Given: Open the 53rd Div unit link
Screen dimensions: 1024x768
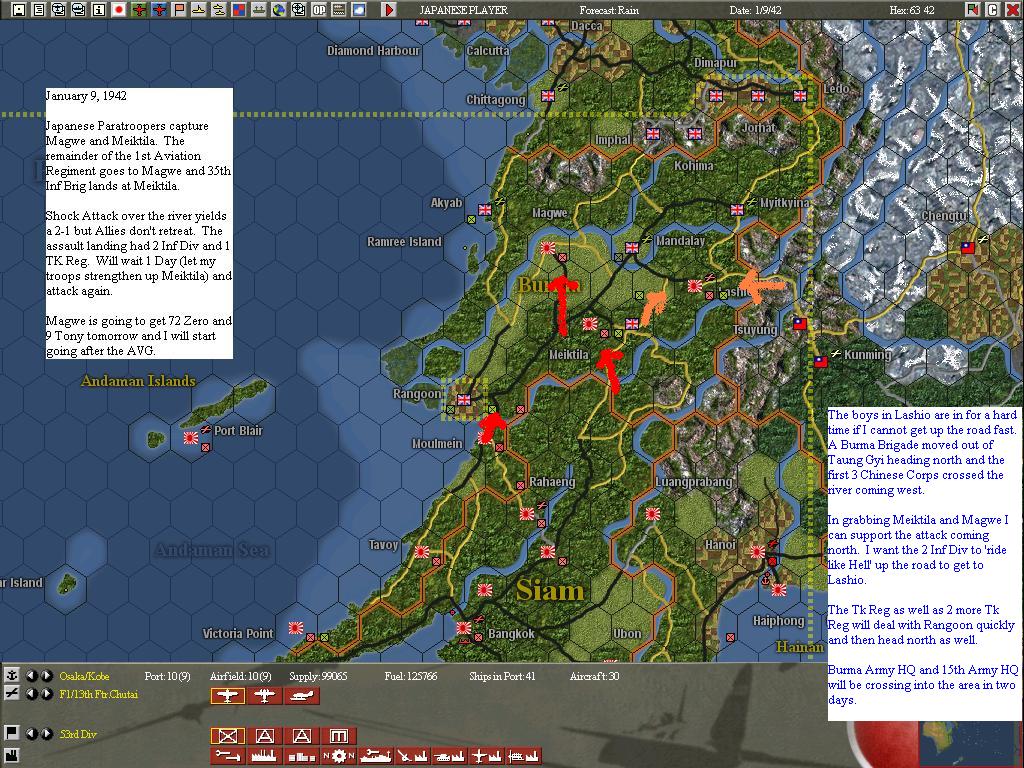Looking at the screenshot, I should click(x=78, y=734).
